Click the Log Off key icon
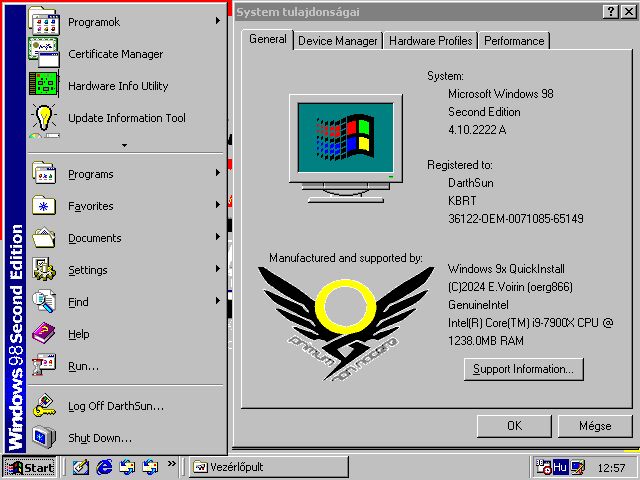This screenshot has height=480, width=640. click(44, 405)
